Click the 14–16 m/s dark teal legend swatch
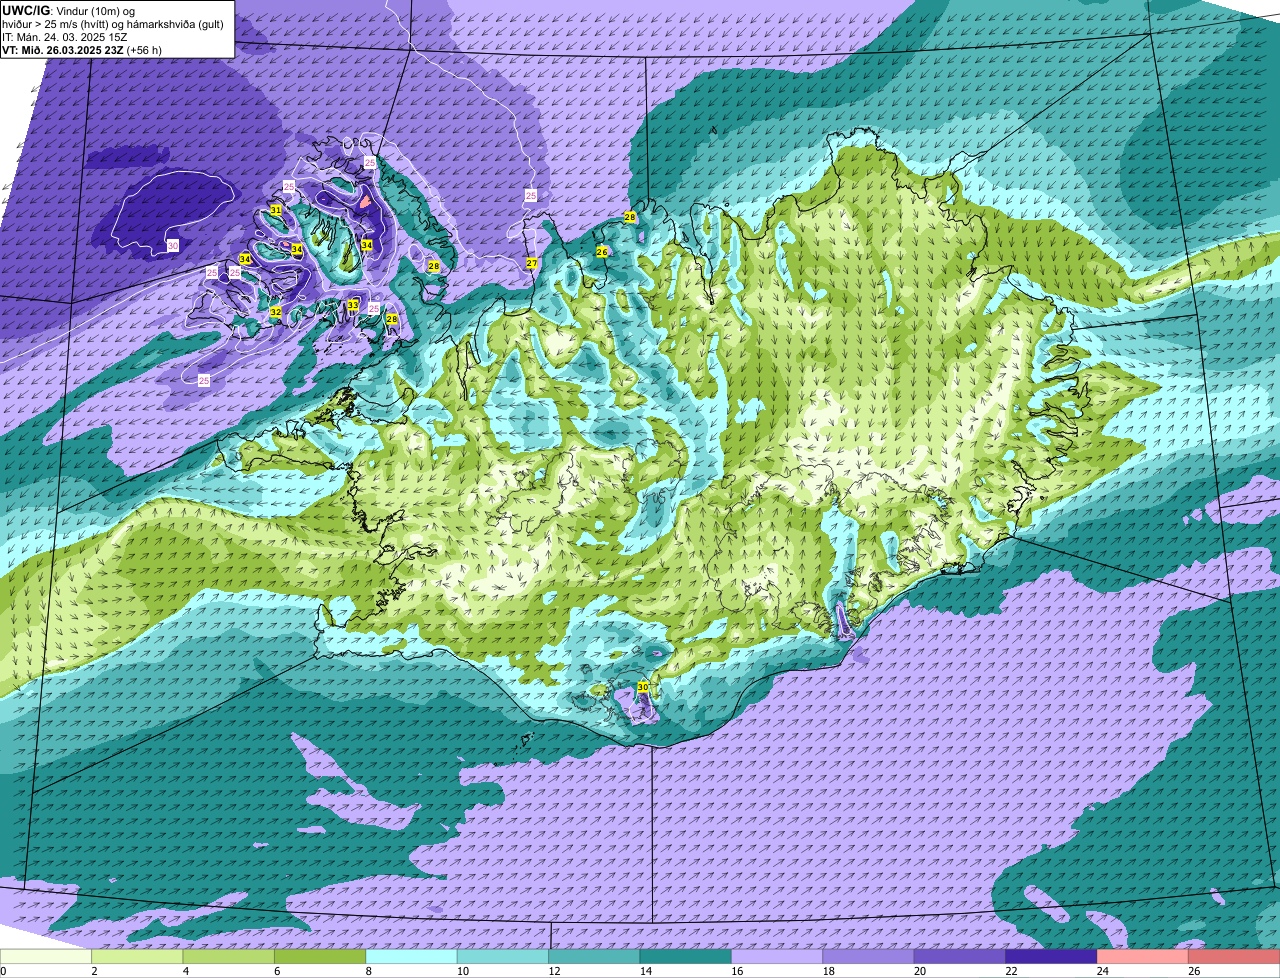Viewport: 1280px width, 978px height. tap(685, 957)
